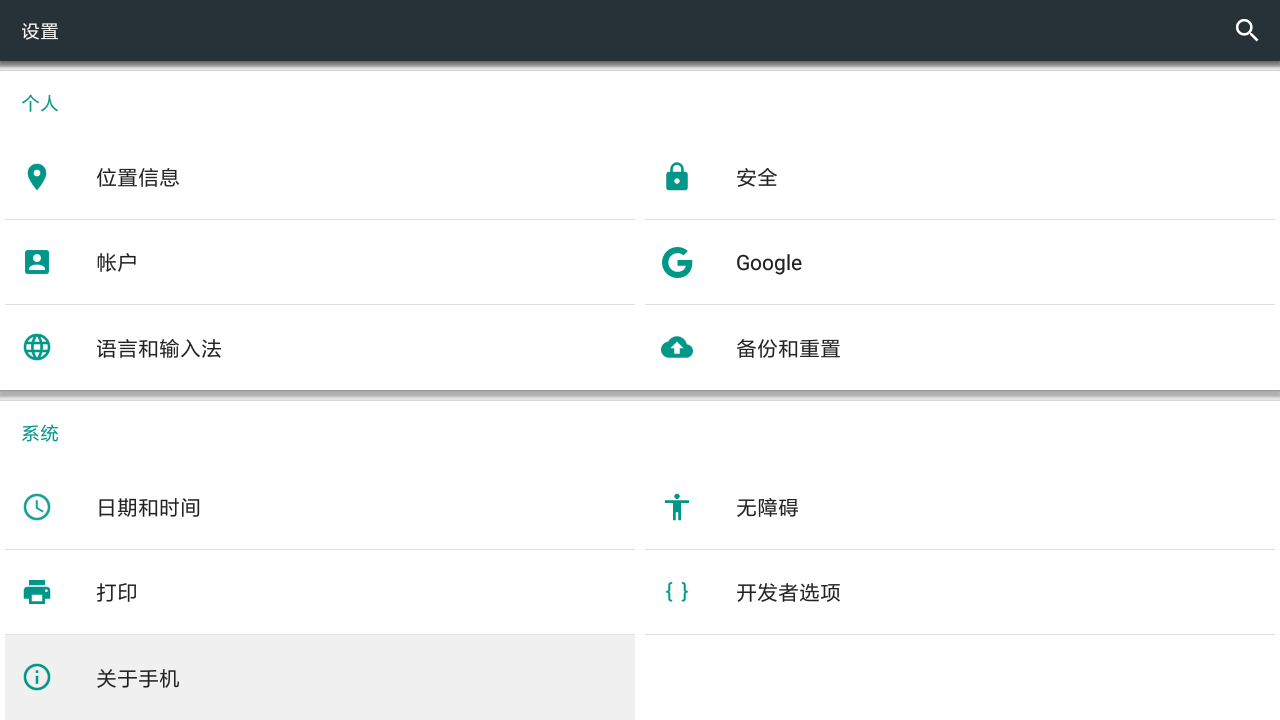Select 开发者选项 entry
The height and width of the screenshot is (720, 1280).
960,592
